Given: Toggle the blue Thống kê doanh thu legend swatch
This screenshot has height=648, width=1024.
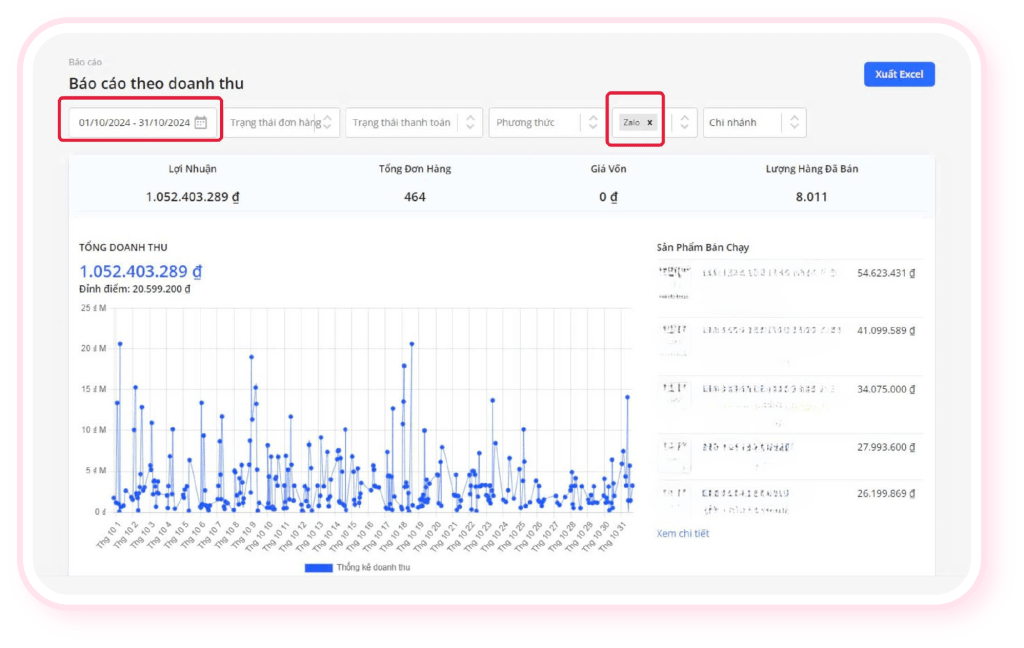Looking at the screenshot, I should pyautogui.click(x=318, y=568).
